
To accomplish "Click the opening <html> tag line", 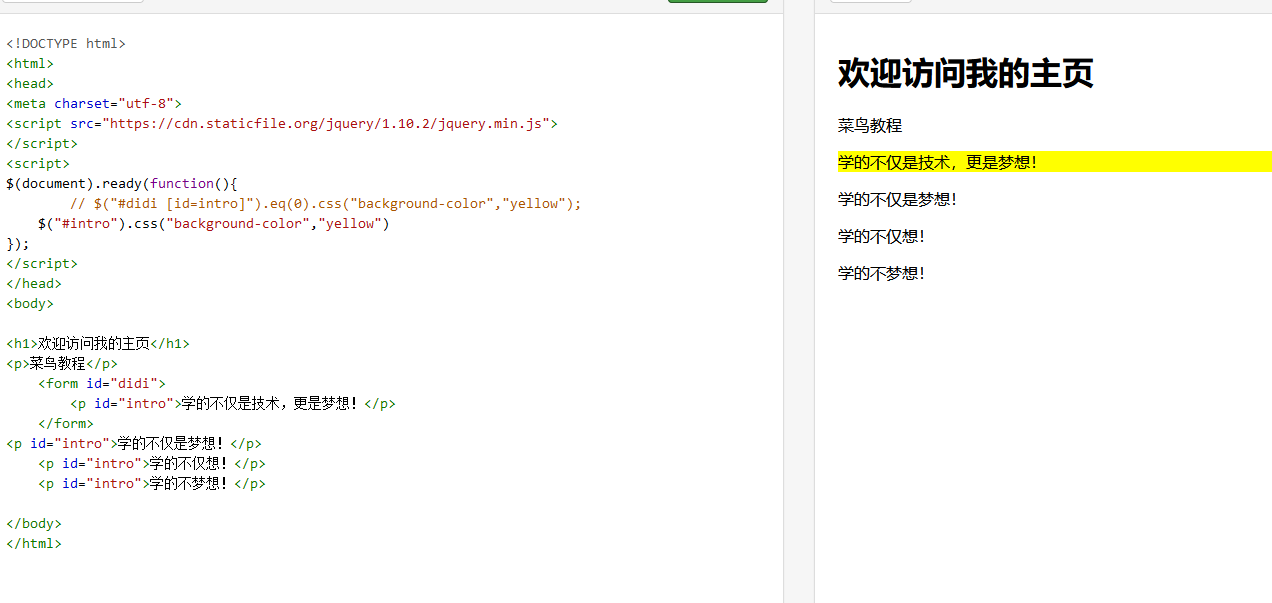I will (30, 63).
